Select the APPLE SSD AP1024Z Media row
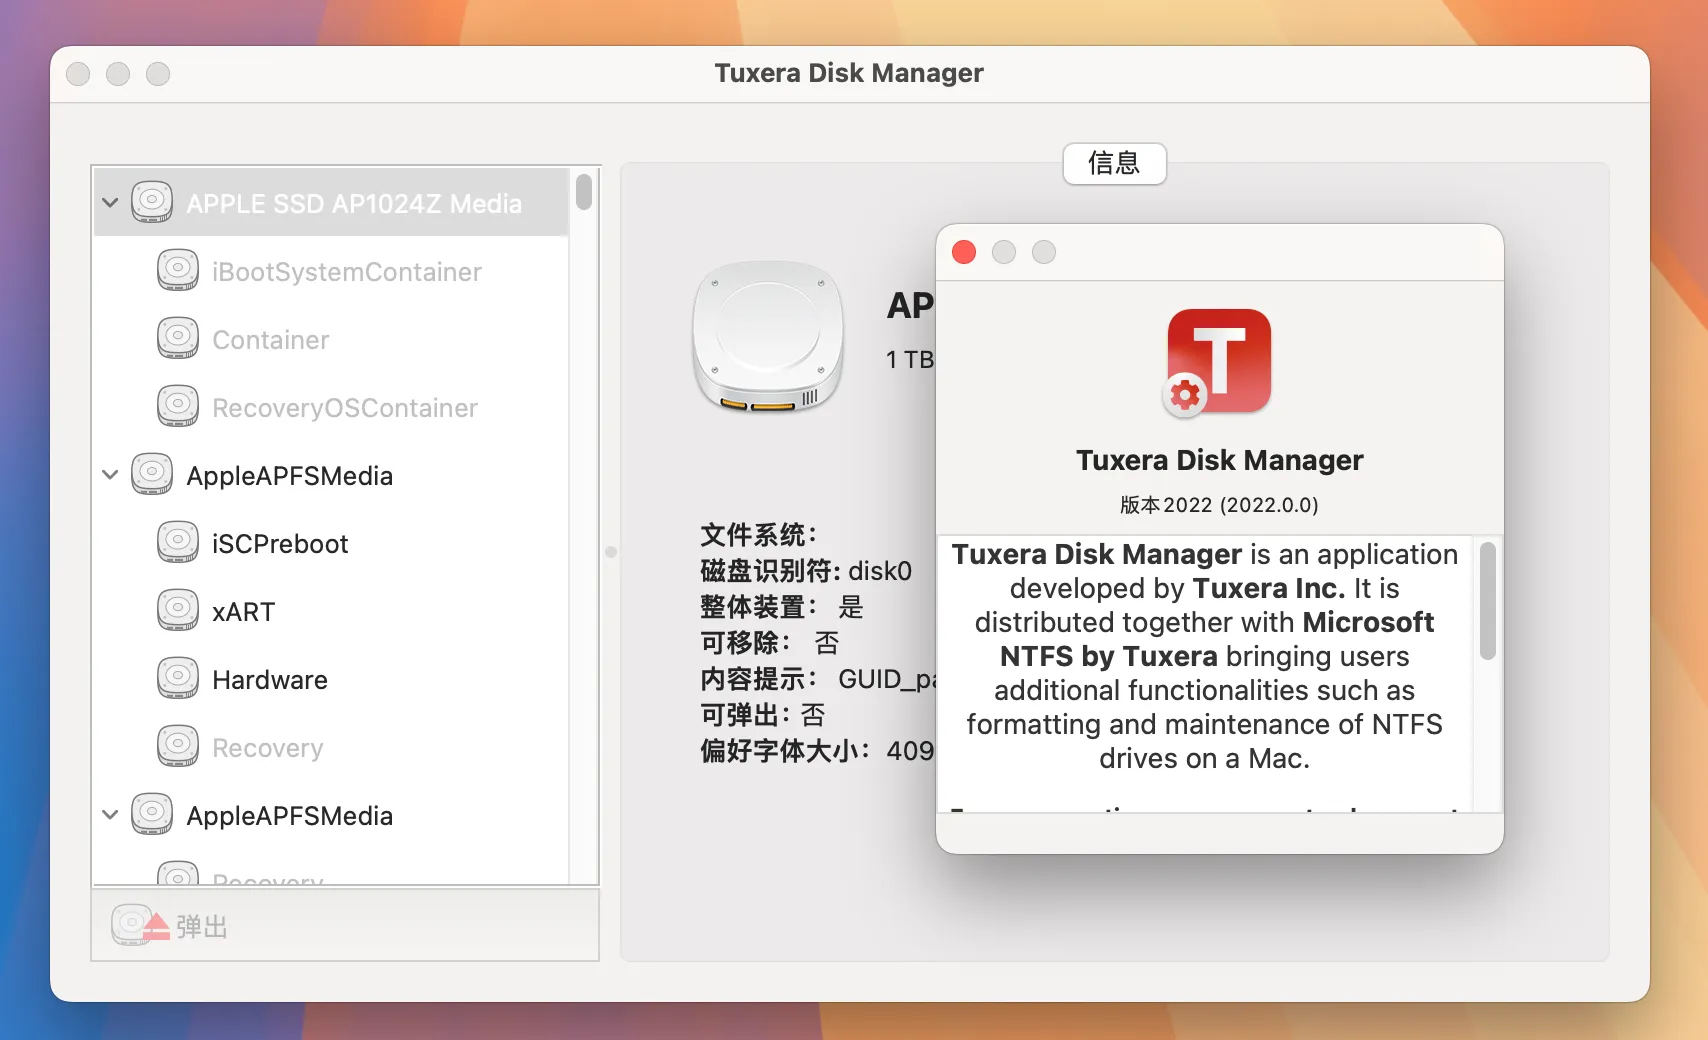Screen dimensions: 1708x1040 click(x=331, y=202)
